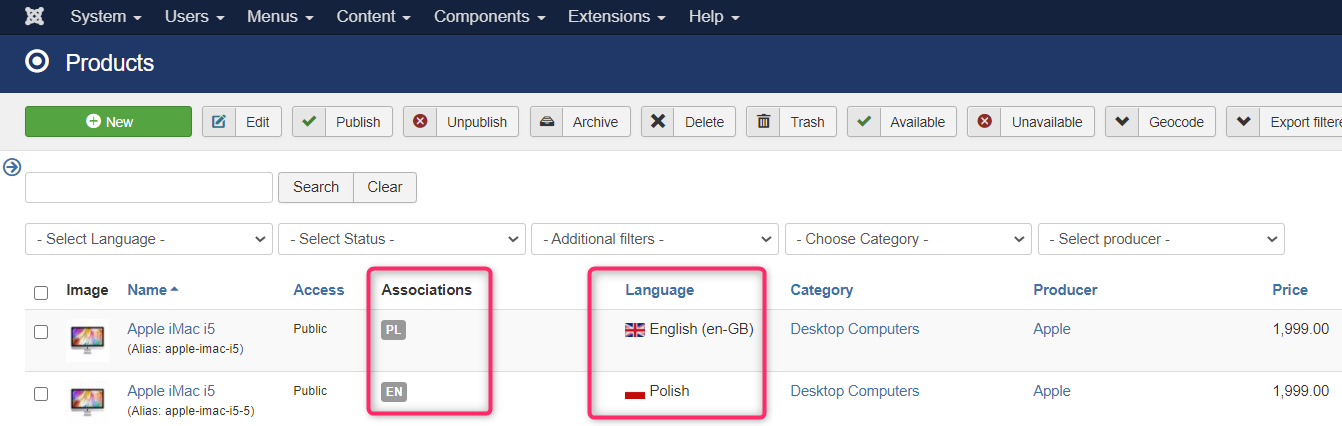The height and width of the screenshot is (426, 1342).
Task: Open the Menus menu
Action: 281,17
